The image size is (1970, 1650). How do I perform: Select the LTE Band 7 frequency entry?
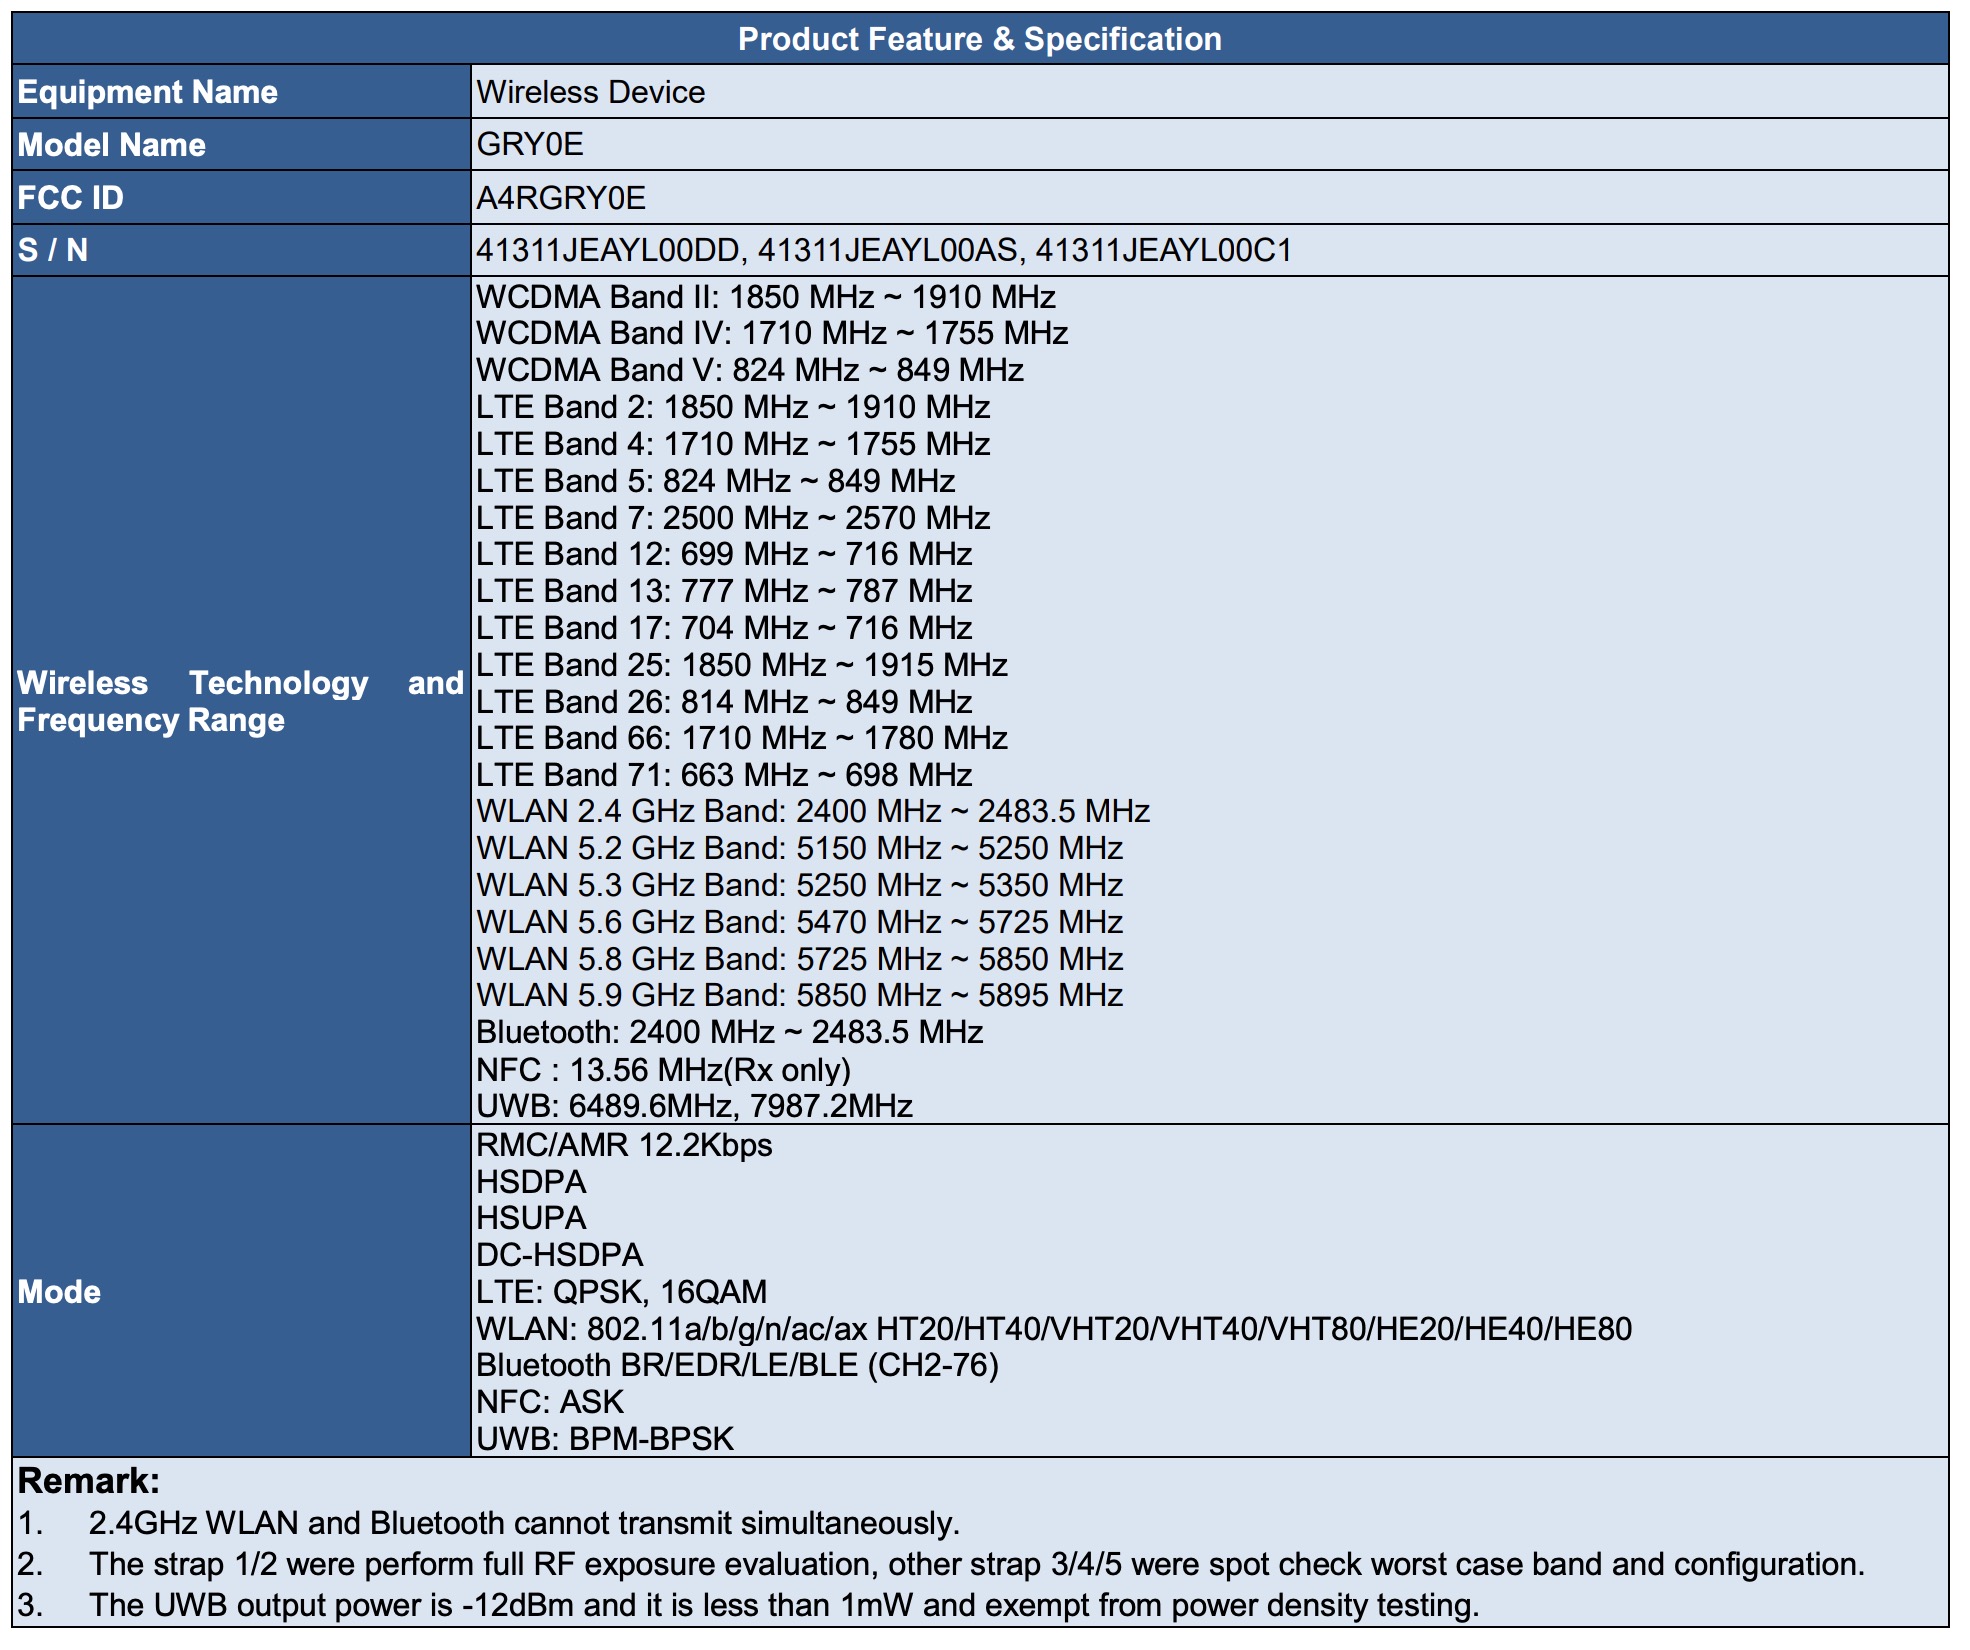click(x=733, y=518)
